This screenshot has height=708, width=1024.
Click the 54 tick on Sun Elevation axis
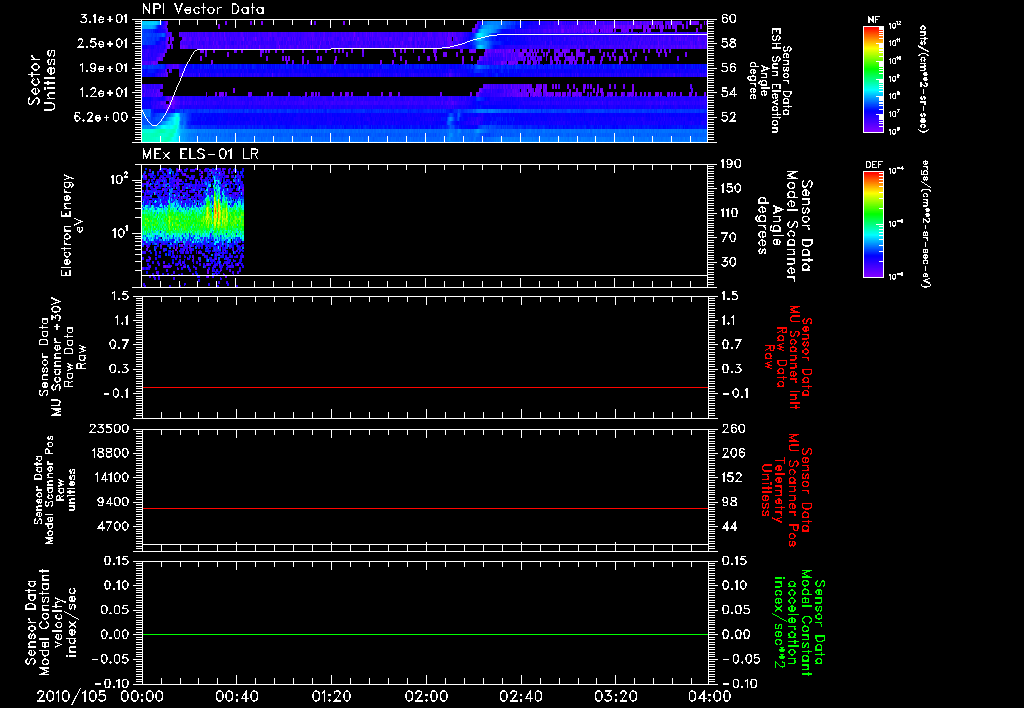728,93
